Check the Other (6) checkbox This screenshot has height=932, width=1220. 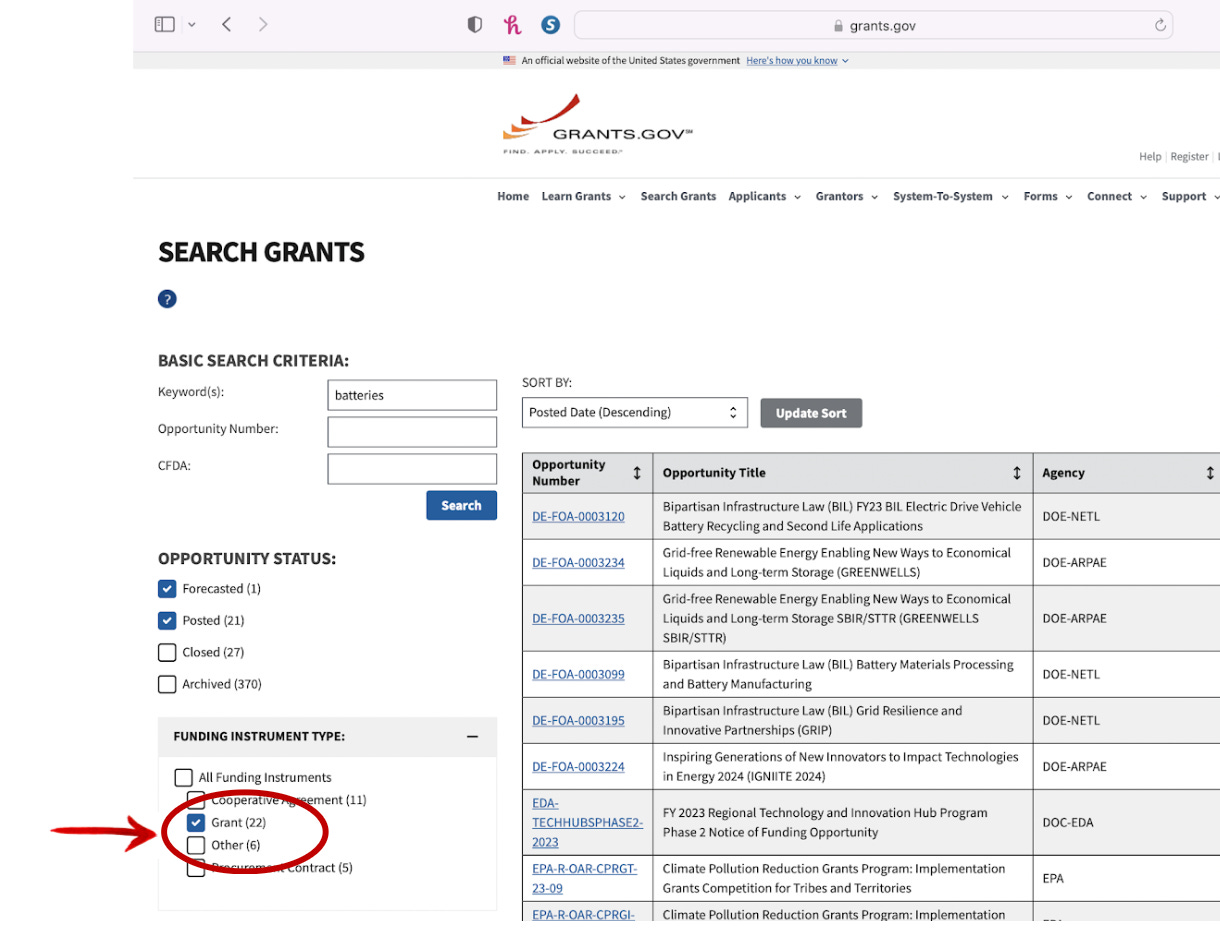pyautogui.click(x=196, y=846)
